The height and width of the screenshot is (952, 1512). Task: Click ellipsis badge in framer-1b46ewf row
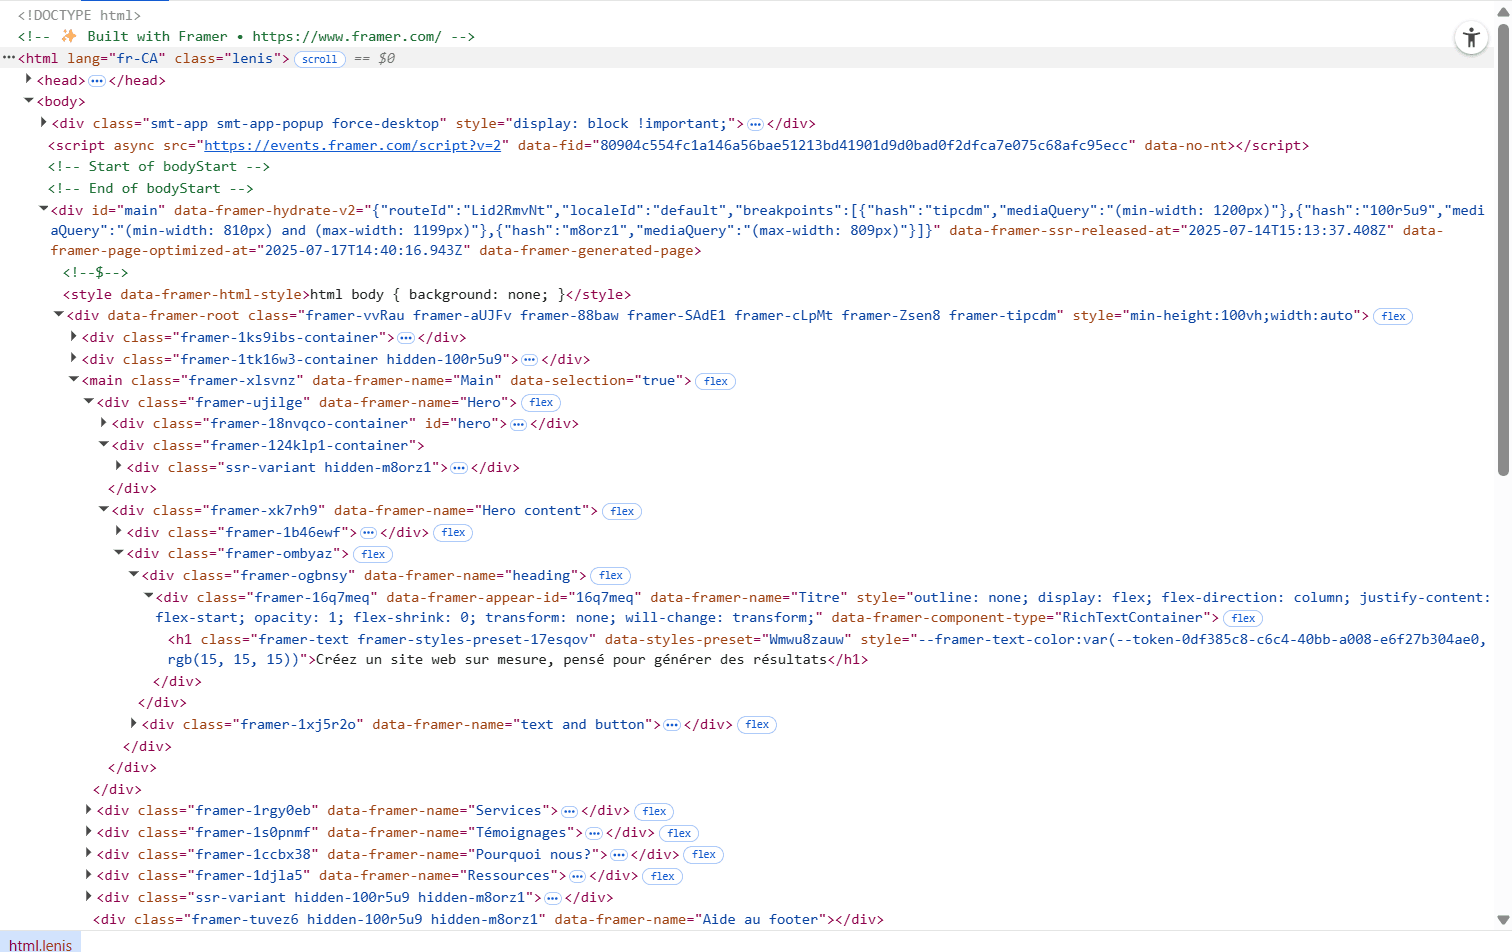[x=368, y=533]
